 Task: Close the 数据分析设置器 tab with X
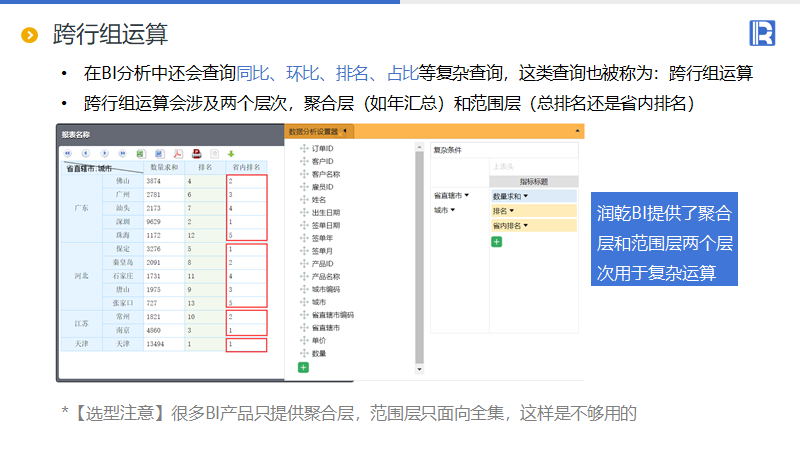(x=340, y=133)
